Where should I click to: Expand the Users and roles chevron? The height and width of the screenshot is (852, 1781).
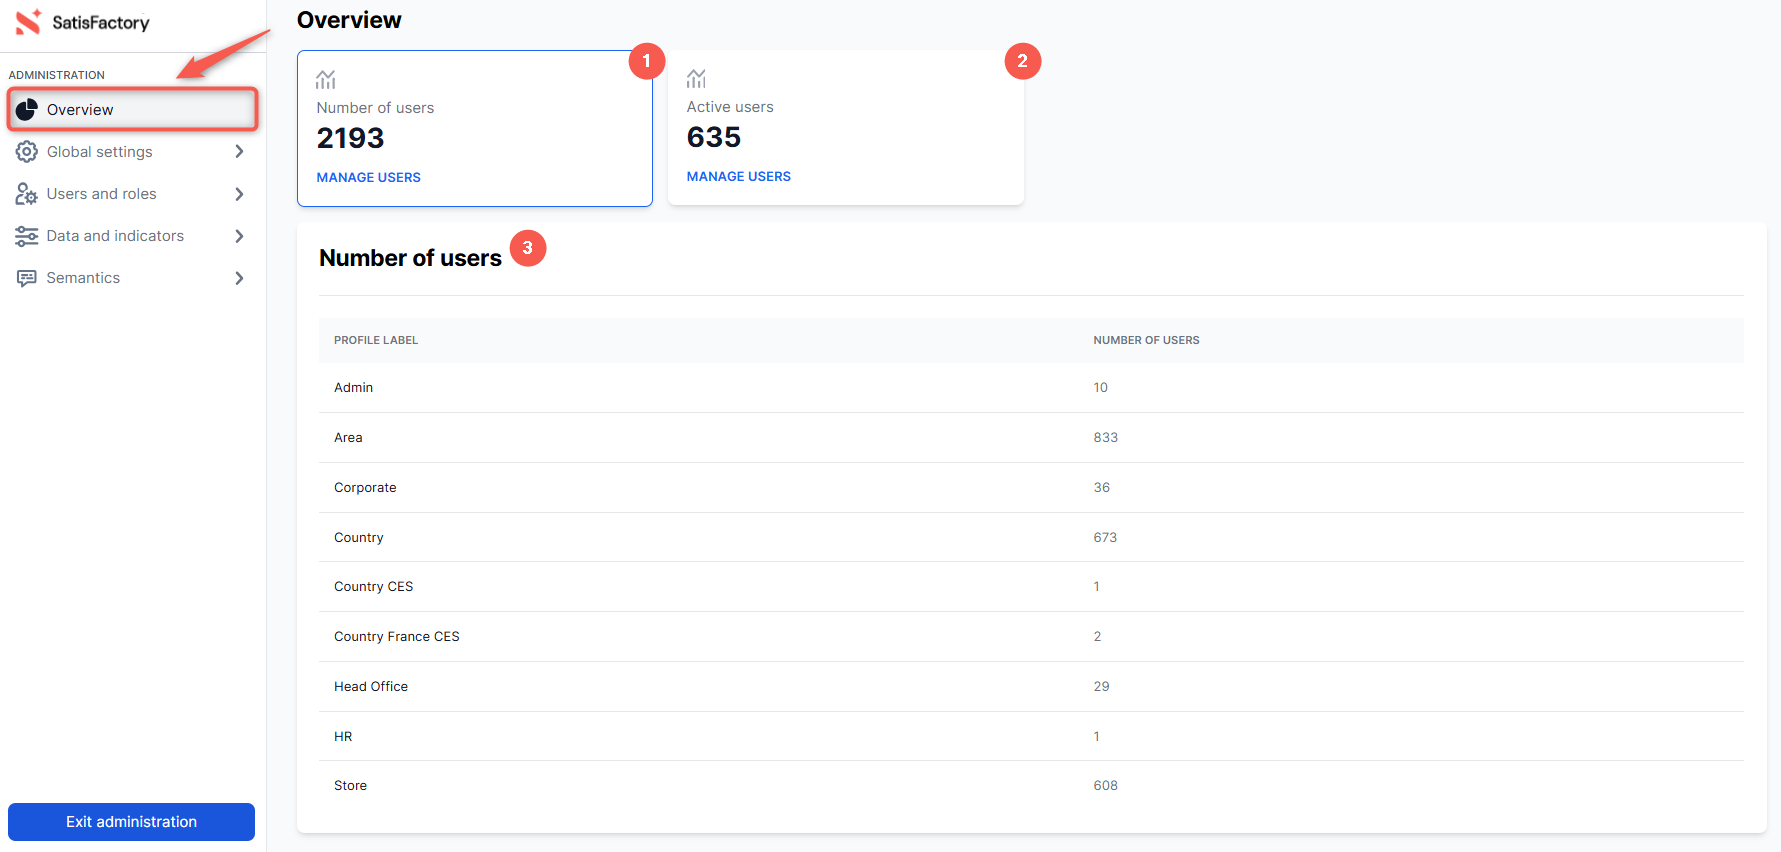tap(239, 194)
